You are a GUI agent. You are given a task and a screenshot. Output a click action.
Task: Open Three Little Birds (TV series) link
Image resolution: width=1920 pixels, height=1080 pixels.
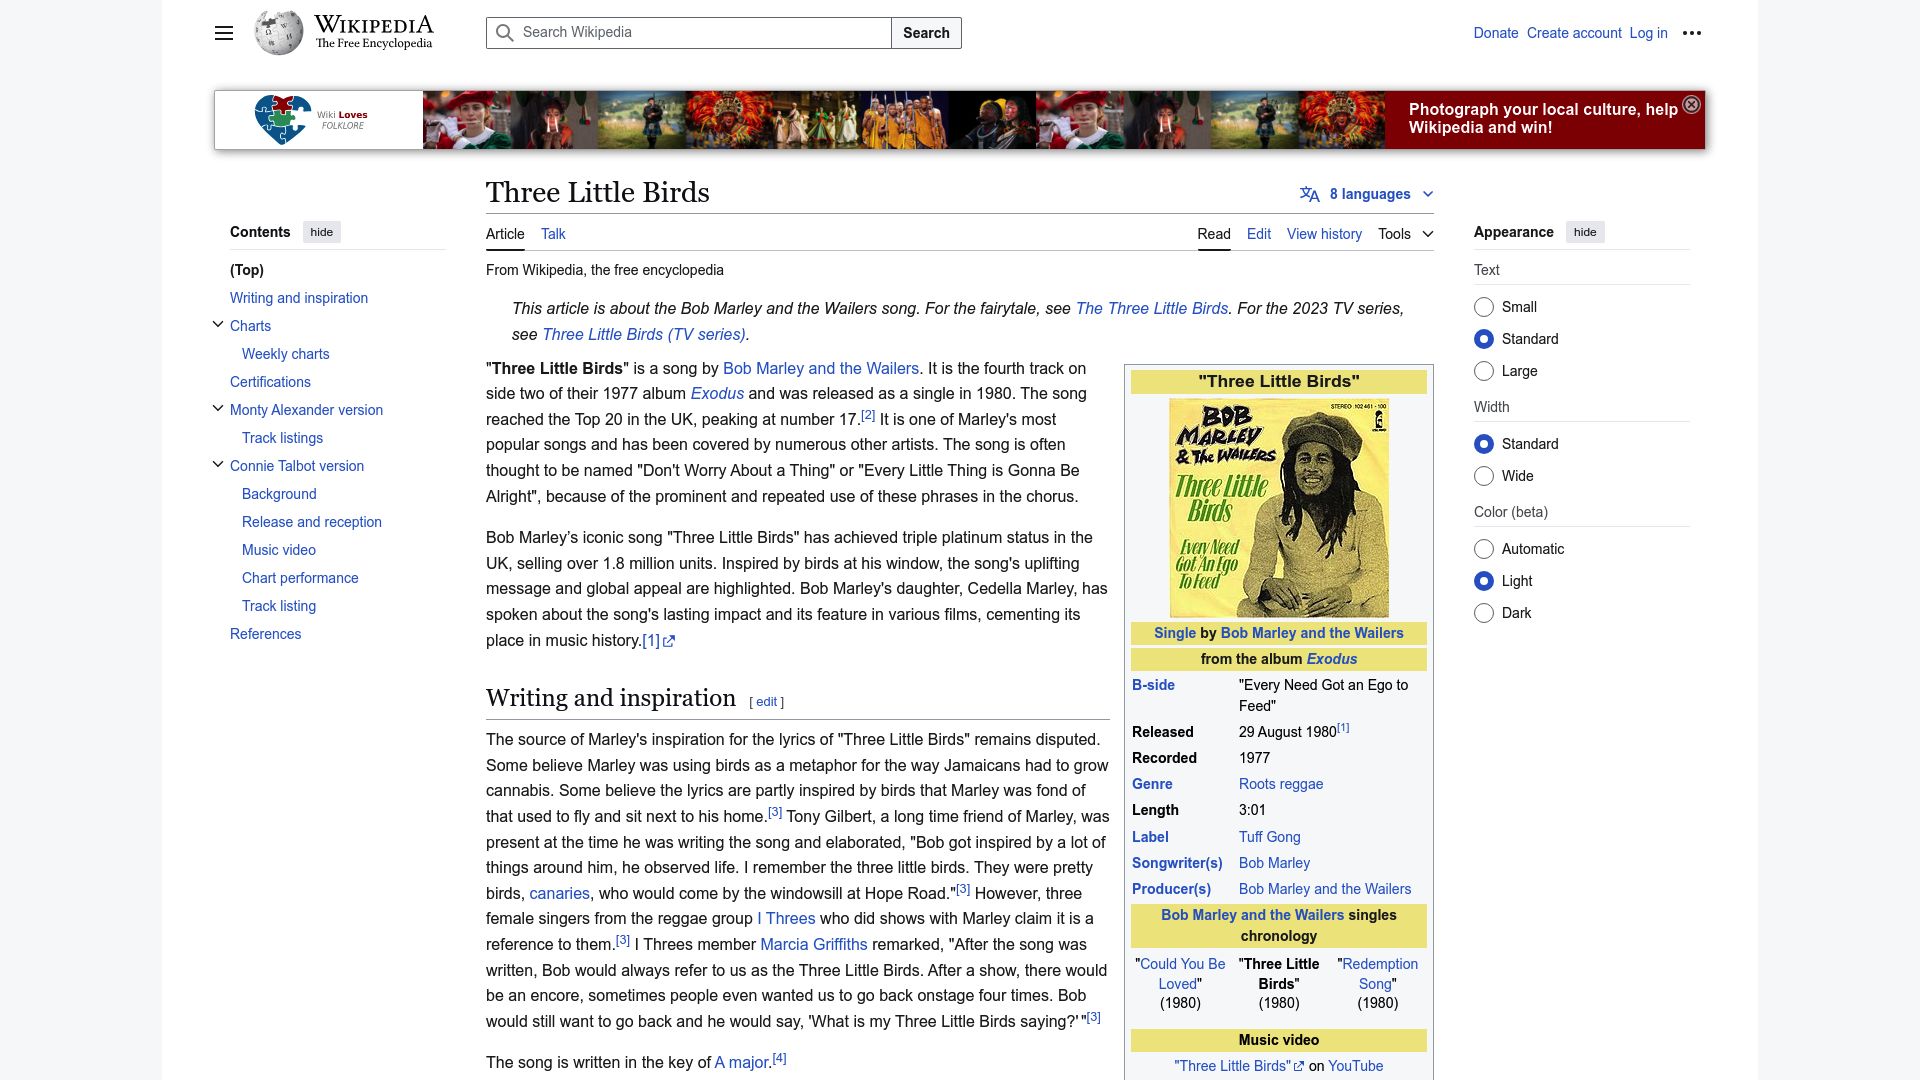click(x=644, y=334)
